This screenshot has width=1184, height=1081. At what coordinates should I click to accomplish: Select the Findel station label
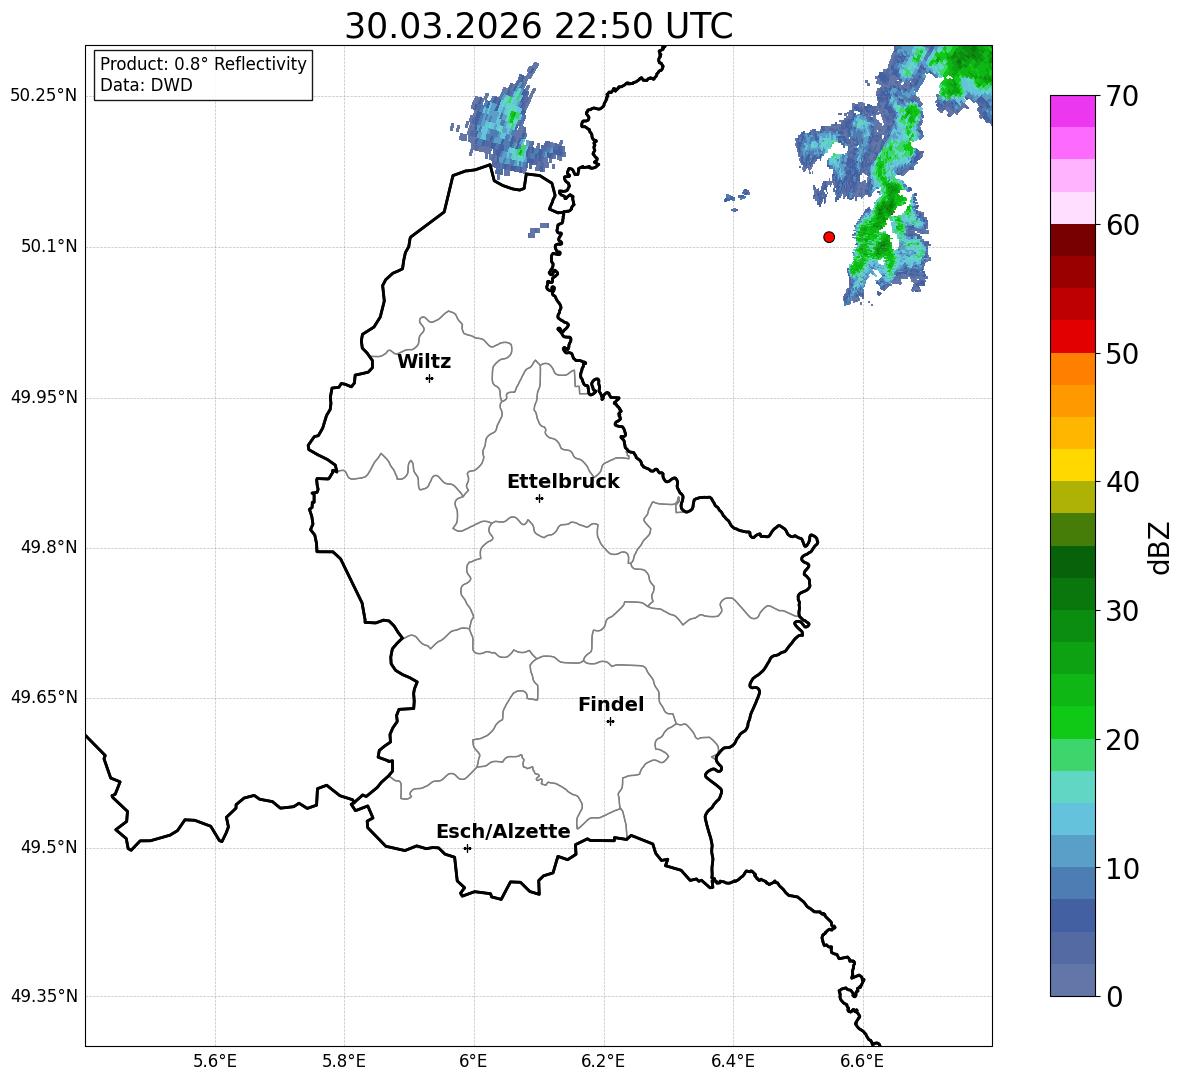pyautogui.click(x=611, y=704)
